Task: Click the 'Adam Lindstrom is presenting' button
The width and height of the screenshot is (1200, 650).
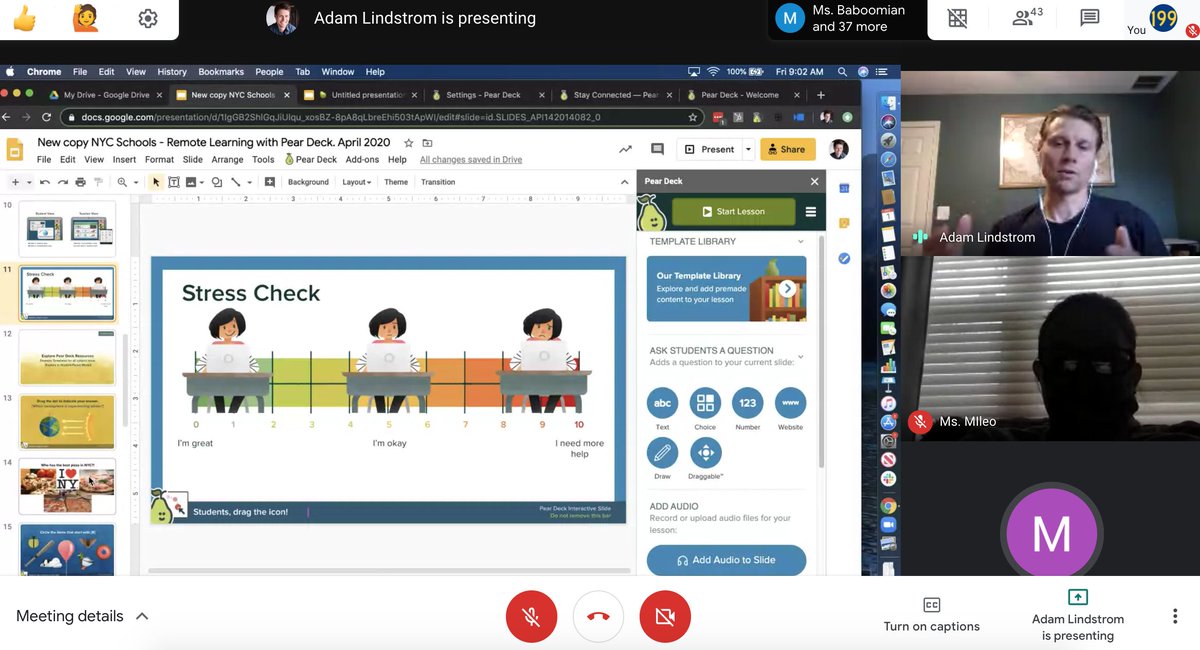Action: (x=1077, y=616)
